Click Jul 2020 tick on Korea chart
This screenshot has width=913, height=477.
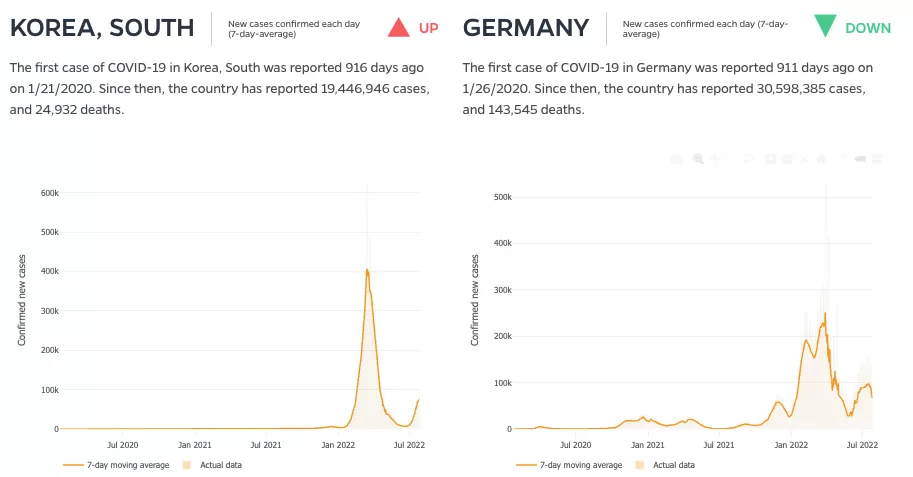[122, 445]
